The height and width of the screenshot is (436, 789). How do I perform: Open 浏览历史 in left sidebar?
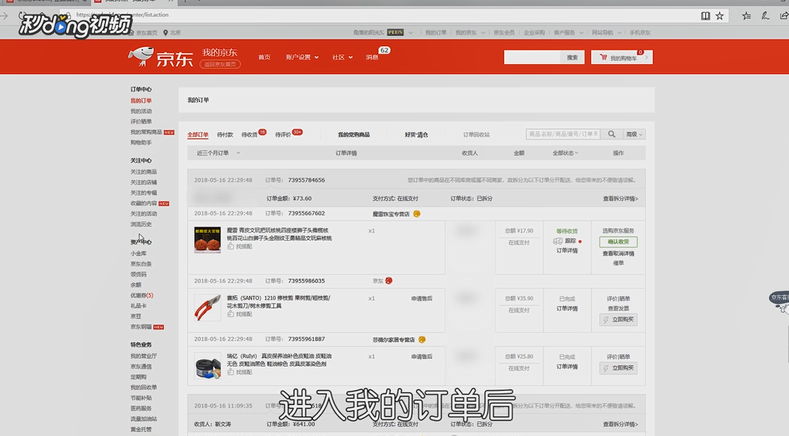[x=141, y=225]
